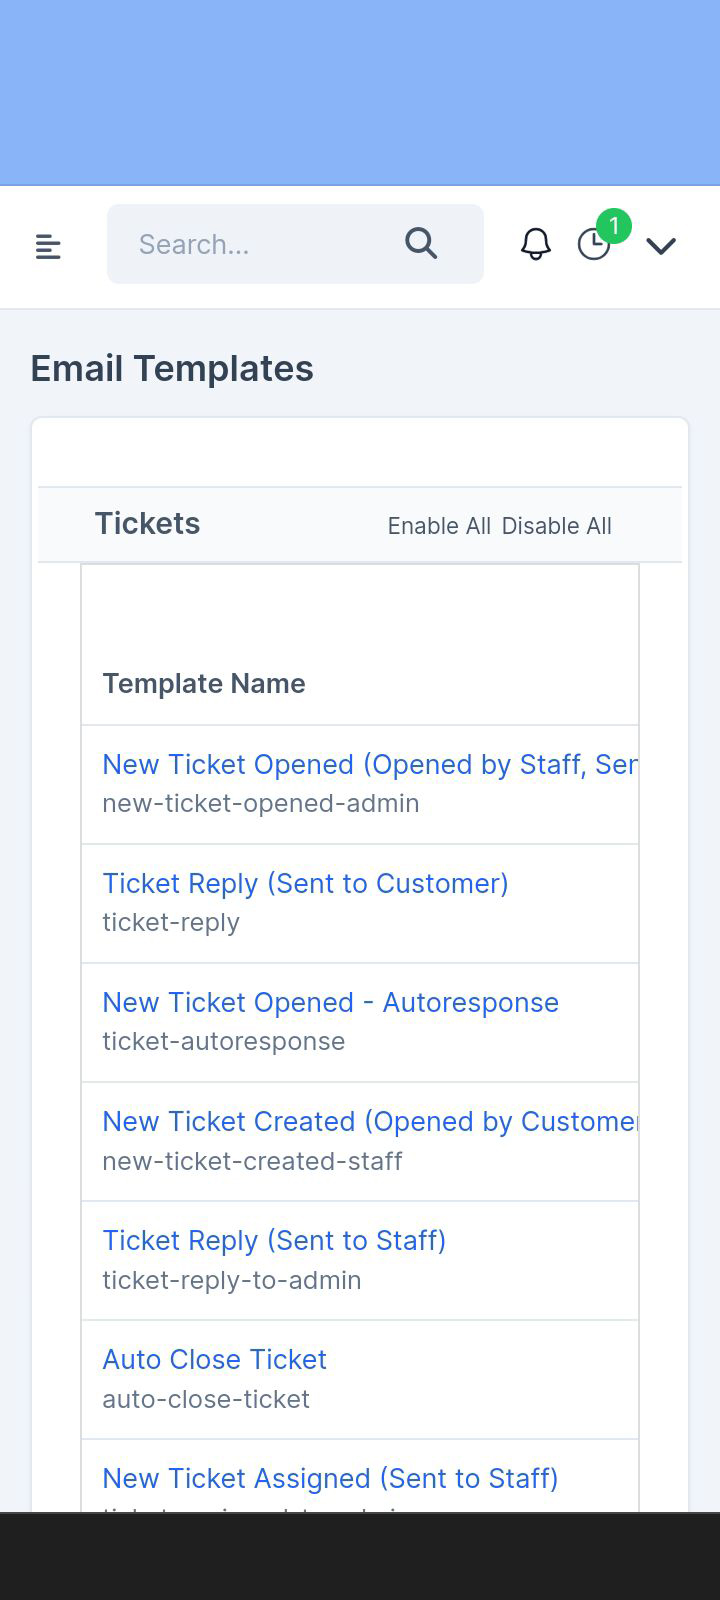Open Ticket Reply (Sent to Customer) template
This screenshot has height=1600, width=720.
(305, 884)
